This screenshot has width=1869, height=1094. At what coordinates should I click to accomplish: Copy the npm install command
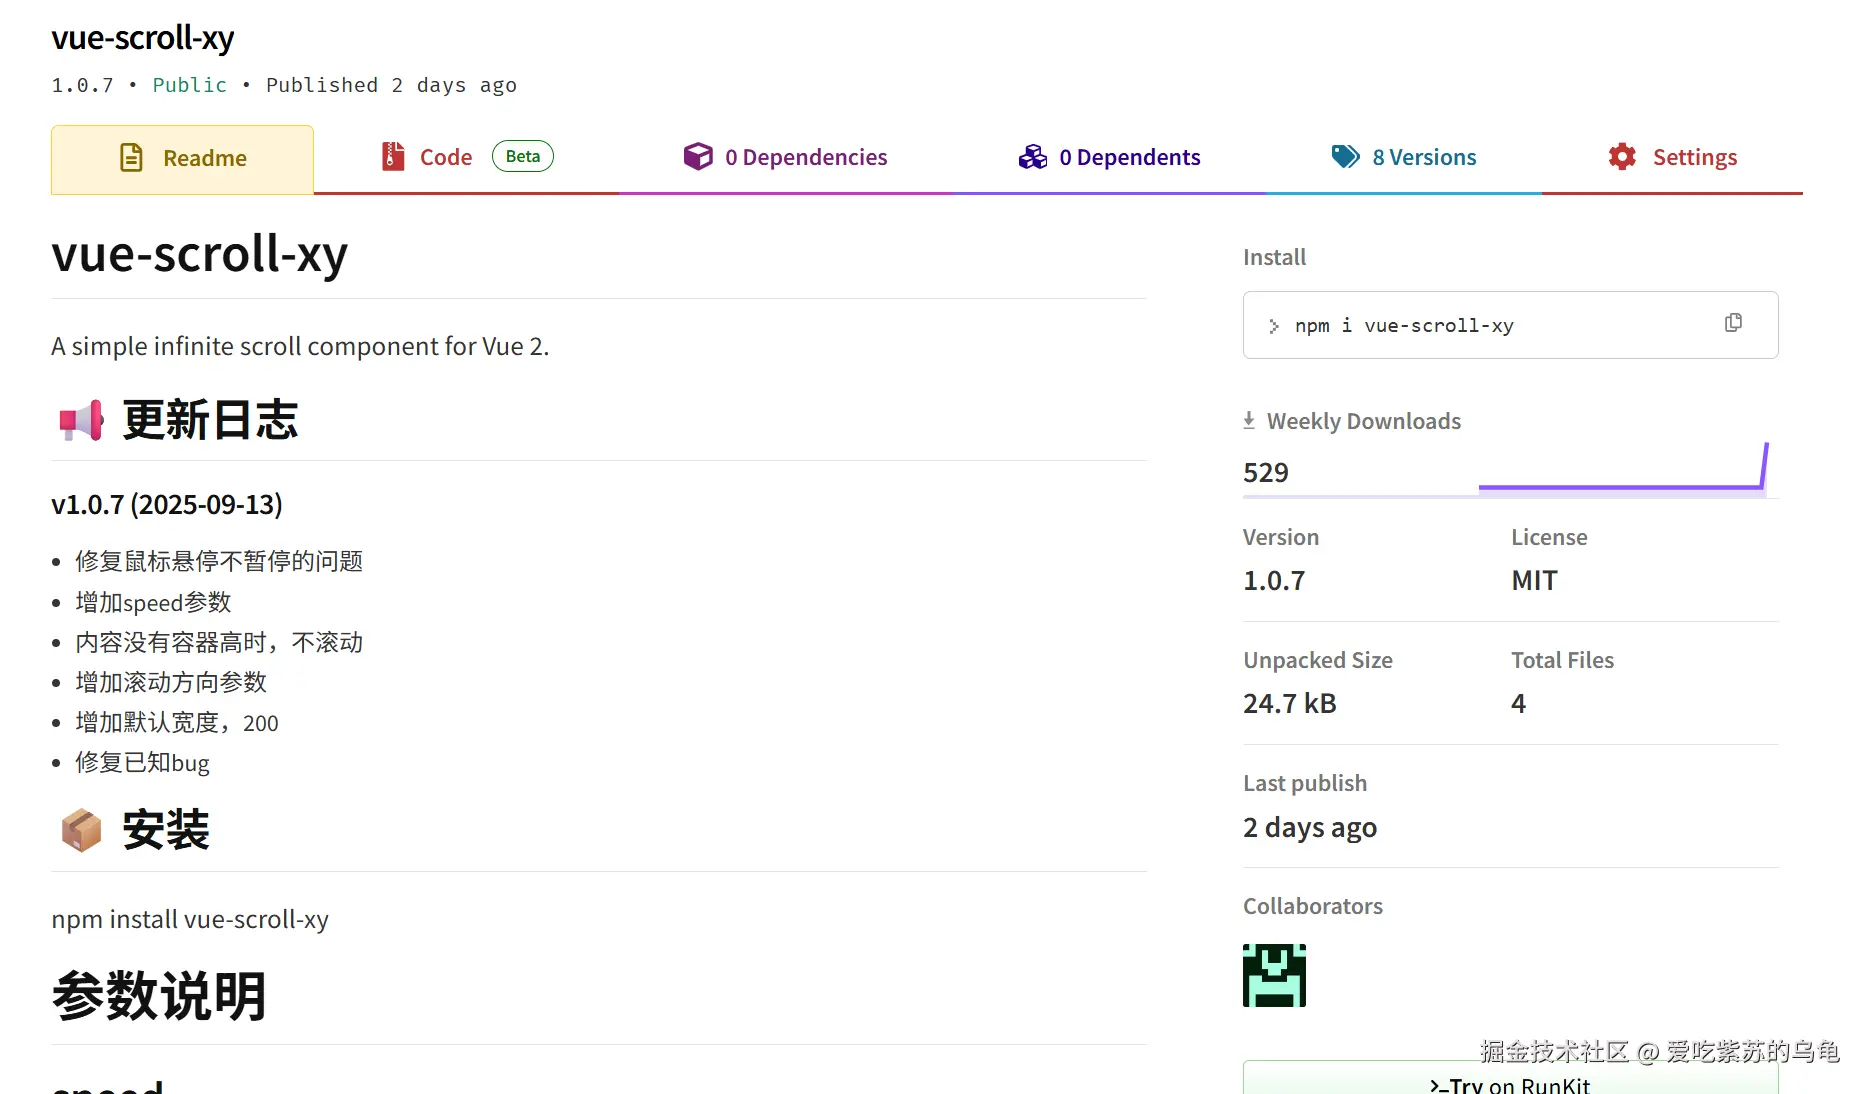tap(1734, 323)
